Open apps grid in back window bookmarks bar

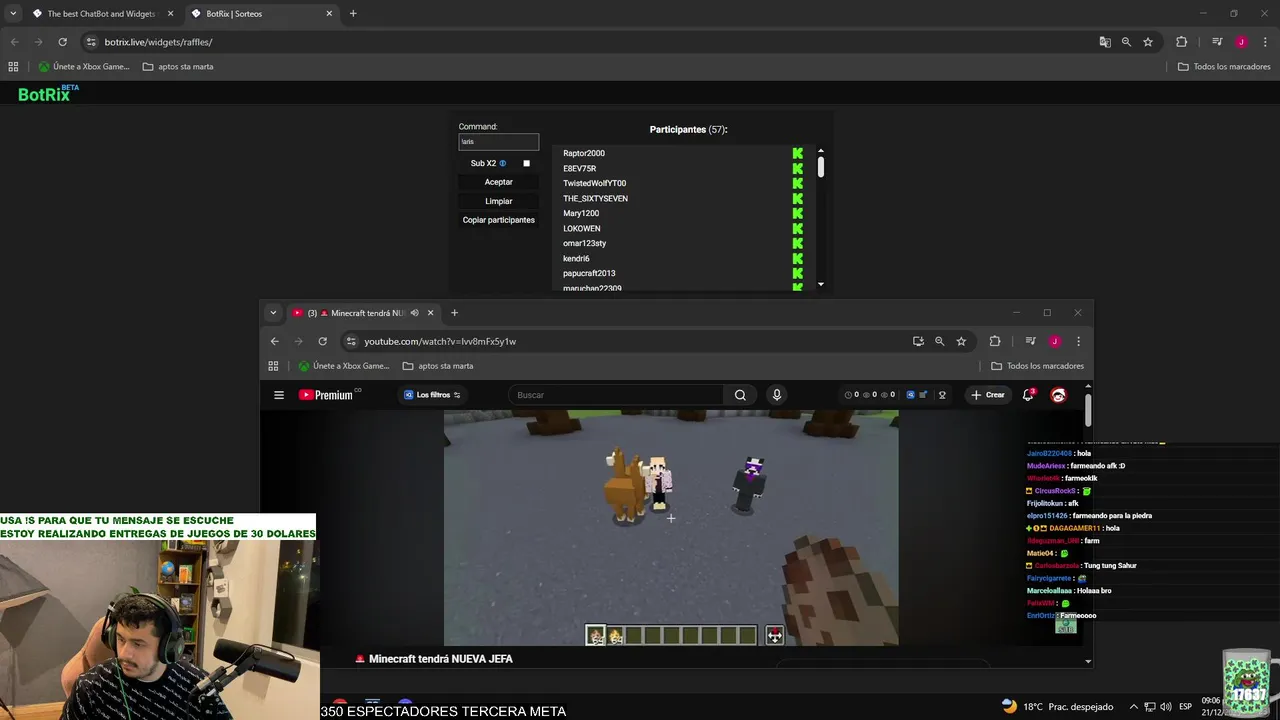[13, 67]
